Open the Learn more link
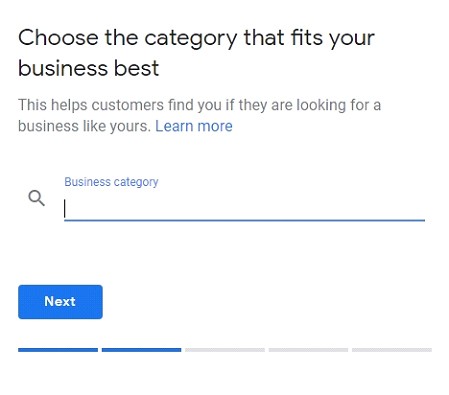The image size is (449, 395). pos(194,126)
